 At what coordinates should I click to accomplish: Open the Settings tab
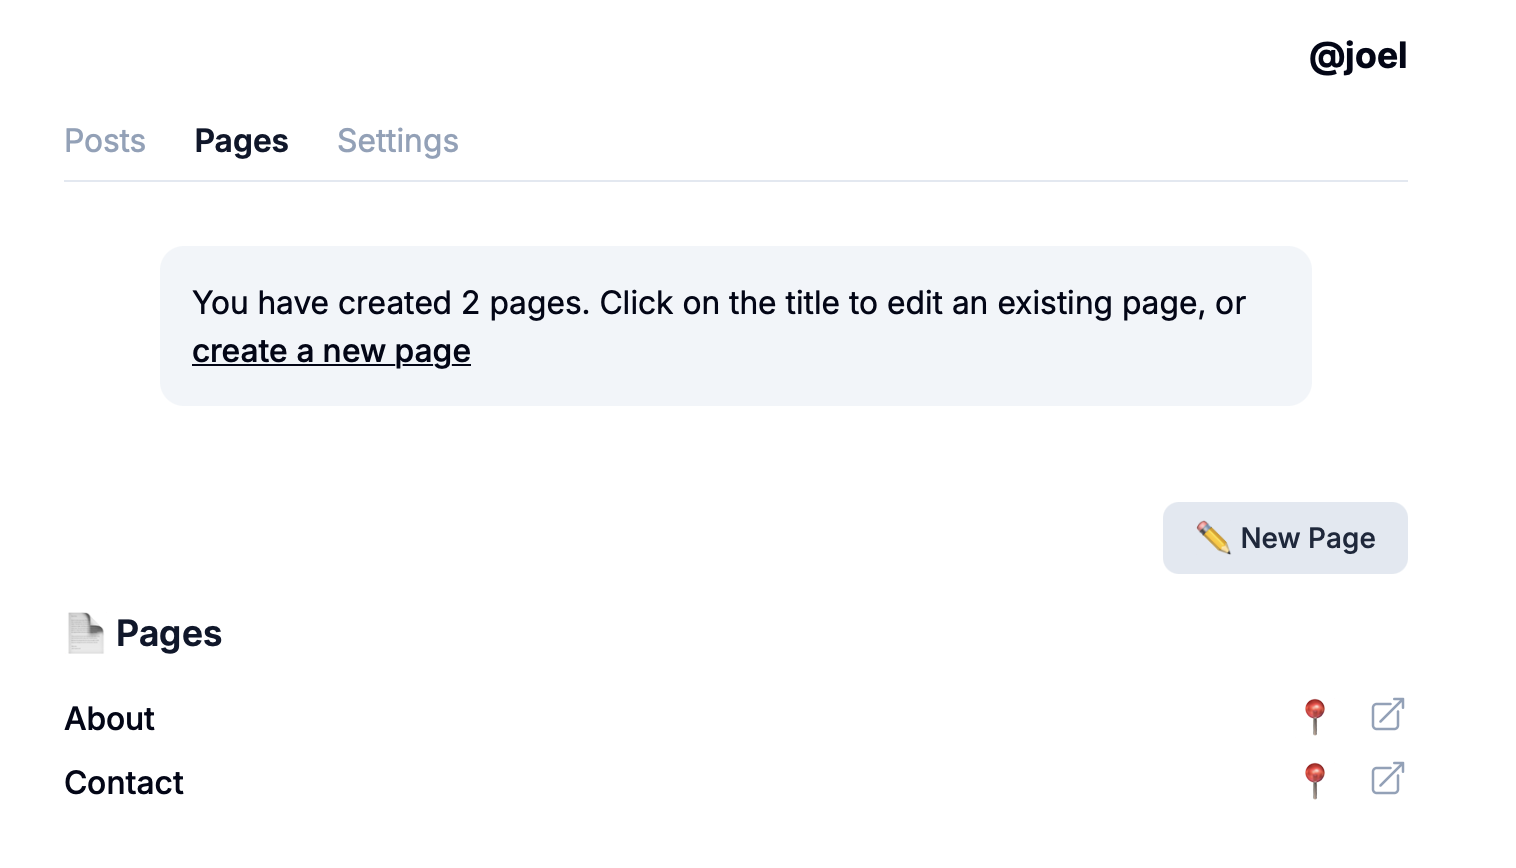[398, 141]
